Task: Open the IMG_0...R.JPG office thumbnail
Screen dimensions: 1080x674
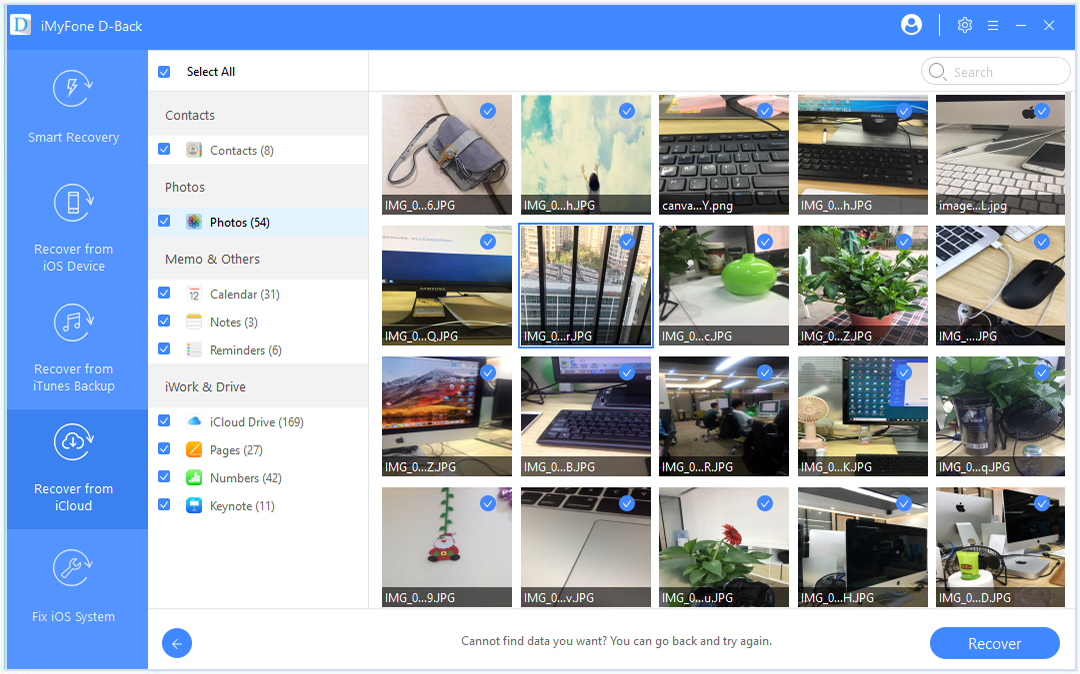Action: coord(724,416)
